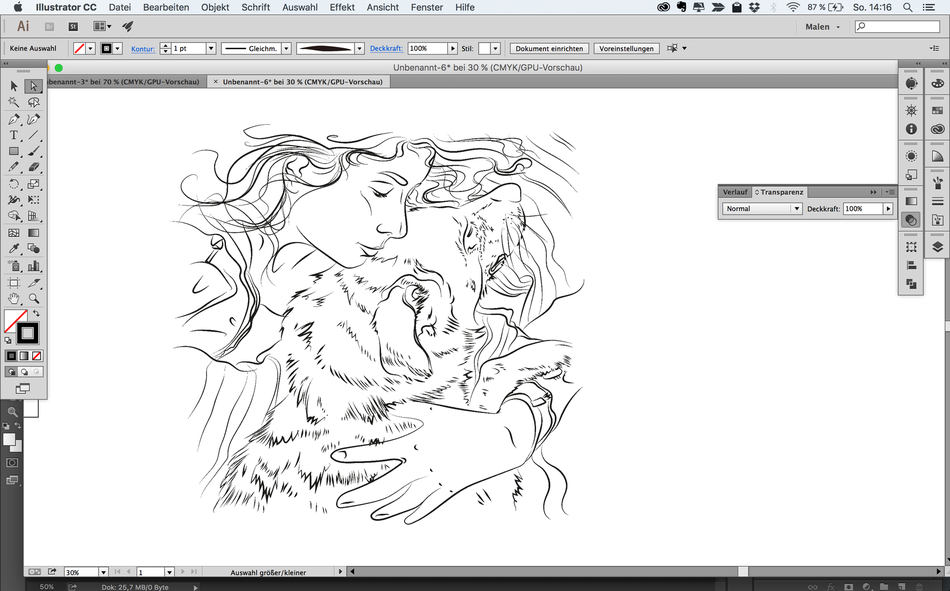Viewport: 950px width, 591px height.
Task: Open the Fenster menu
Action: (427, 7)
